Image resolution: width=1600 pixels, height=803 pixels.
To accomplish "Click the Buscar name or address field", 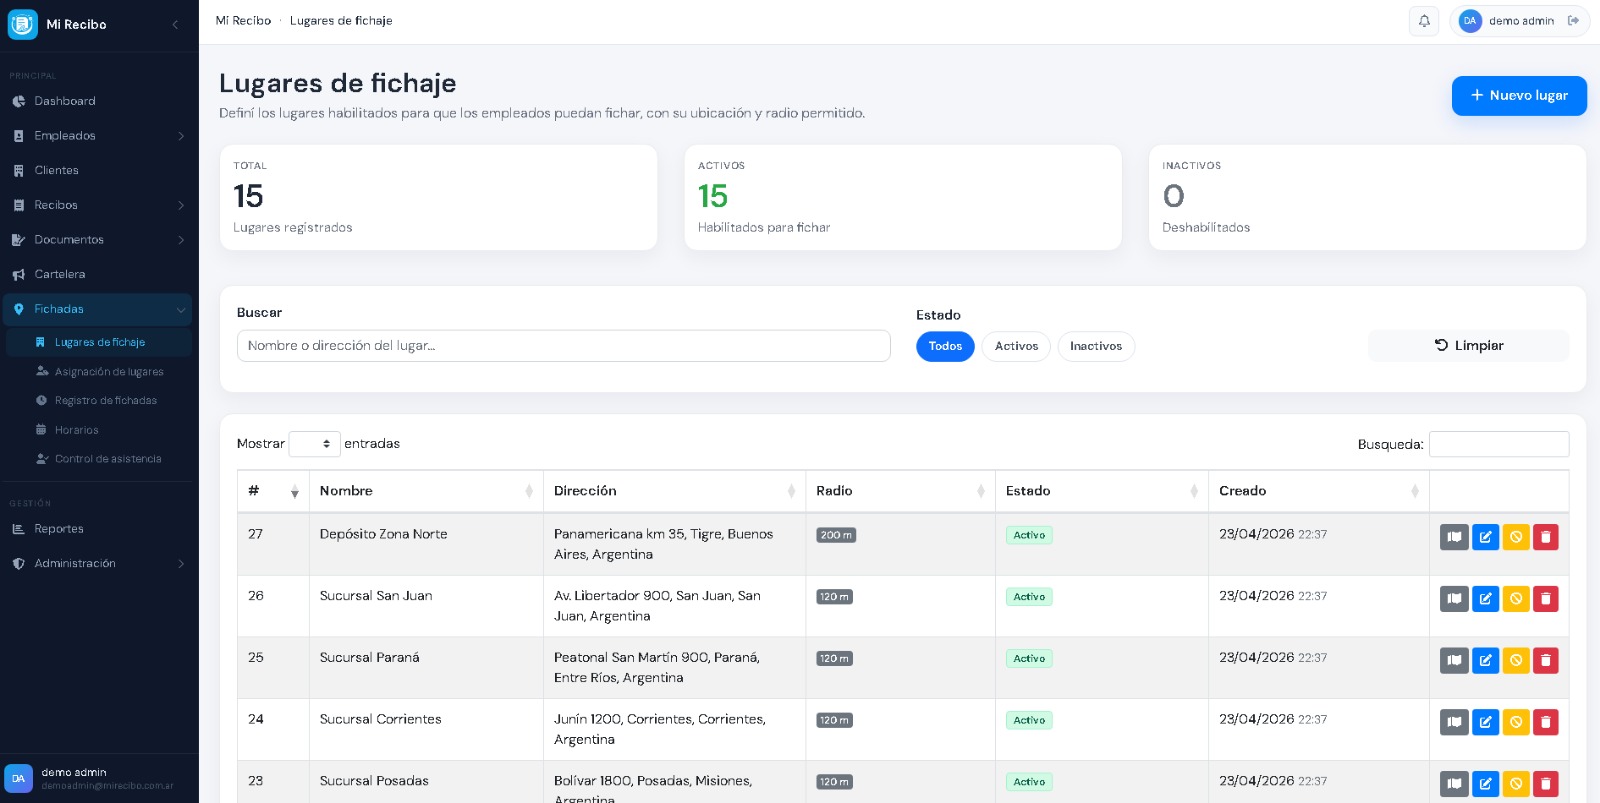I will [x=563, y=346].
